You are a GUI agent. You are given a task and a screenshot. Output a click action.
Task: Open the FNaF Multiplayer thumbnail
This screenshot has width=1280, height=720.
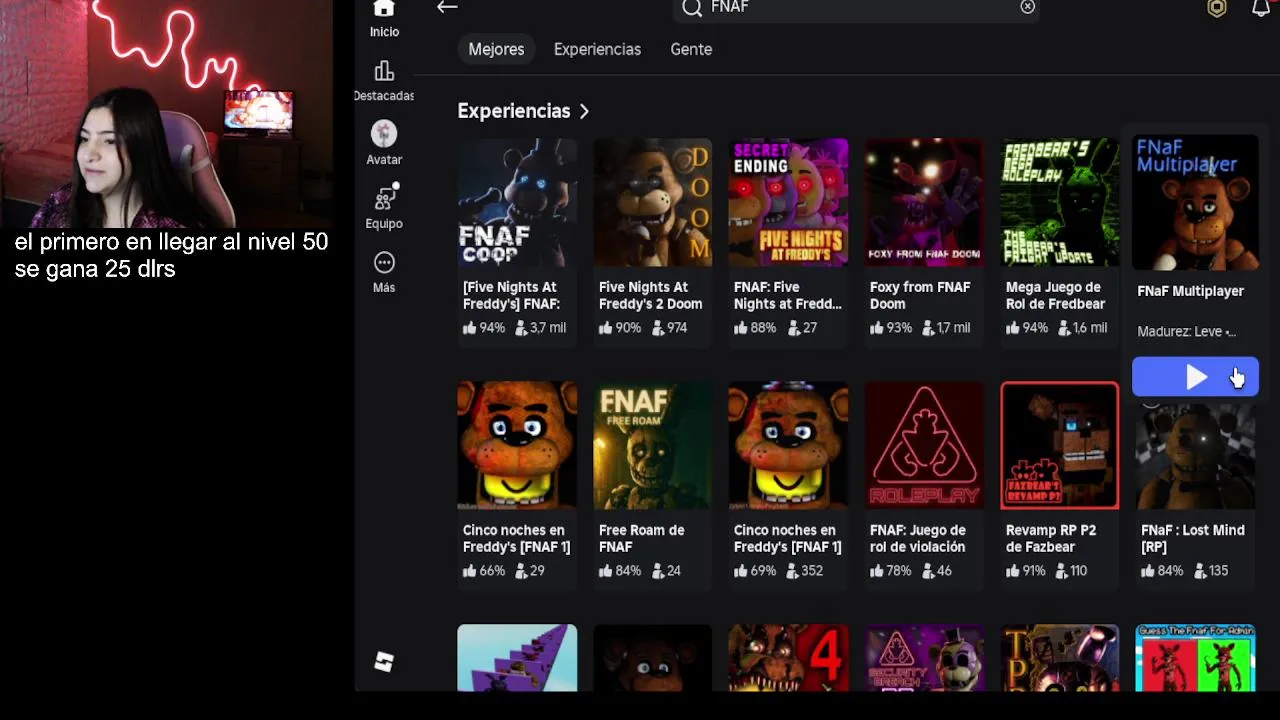point(1195,203)
